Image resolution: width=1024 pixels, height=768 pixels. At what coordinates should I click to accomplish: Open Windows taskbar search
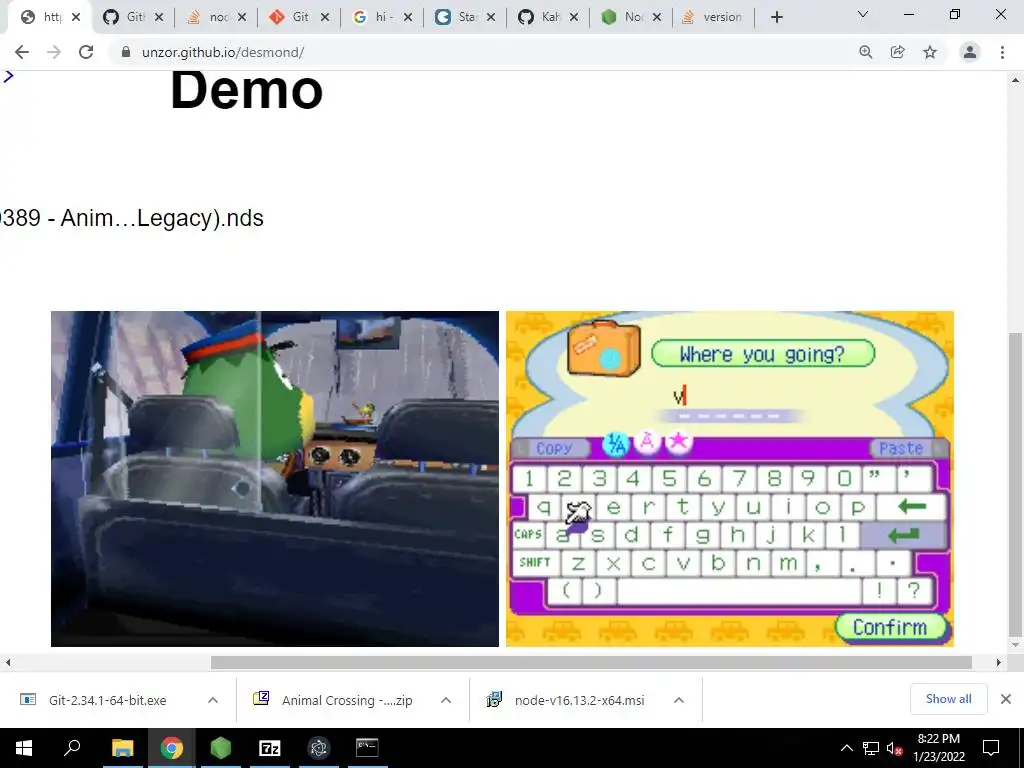coord(72,748)
